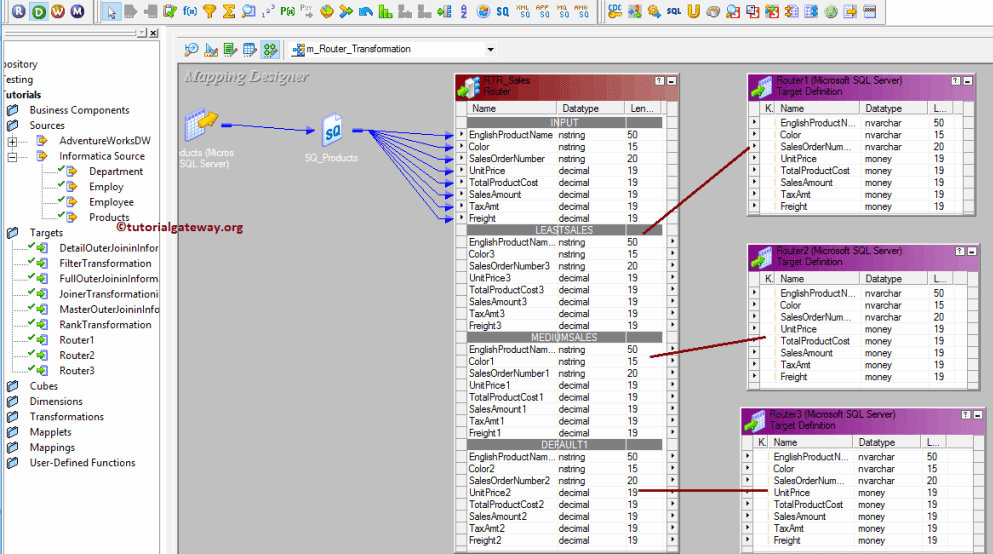993x554 pixels.
Task: Add a Rank transformation green bars icon
Action: [385, 11]
